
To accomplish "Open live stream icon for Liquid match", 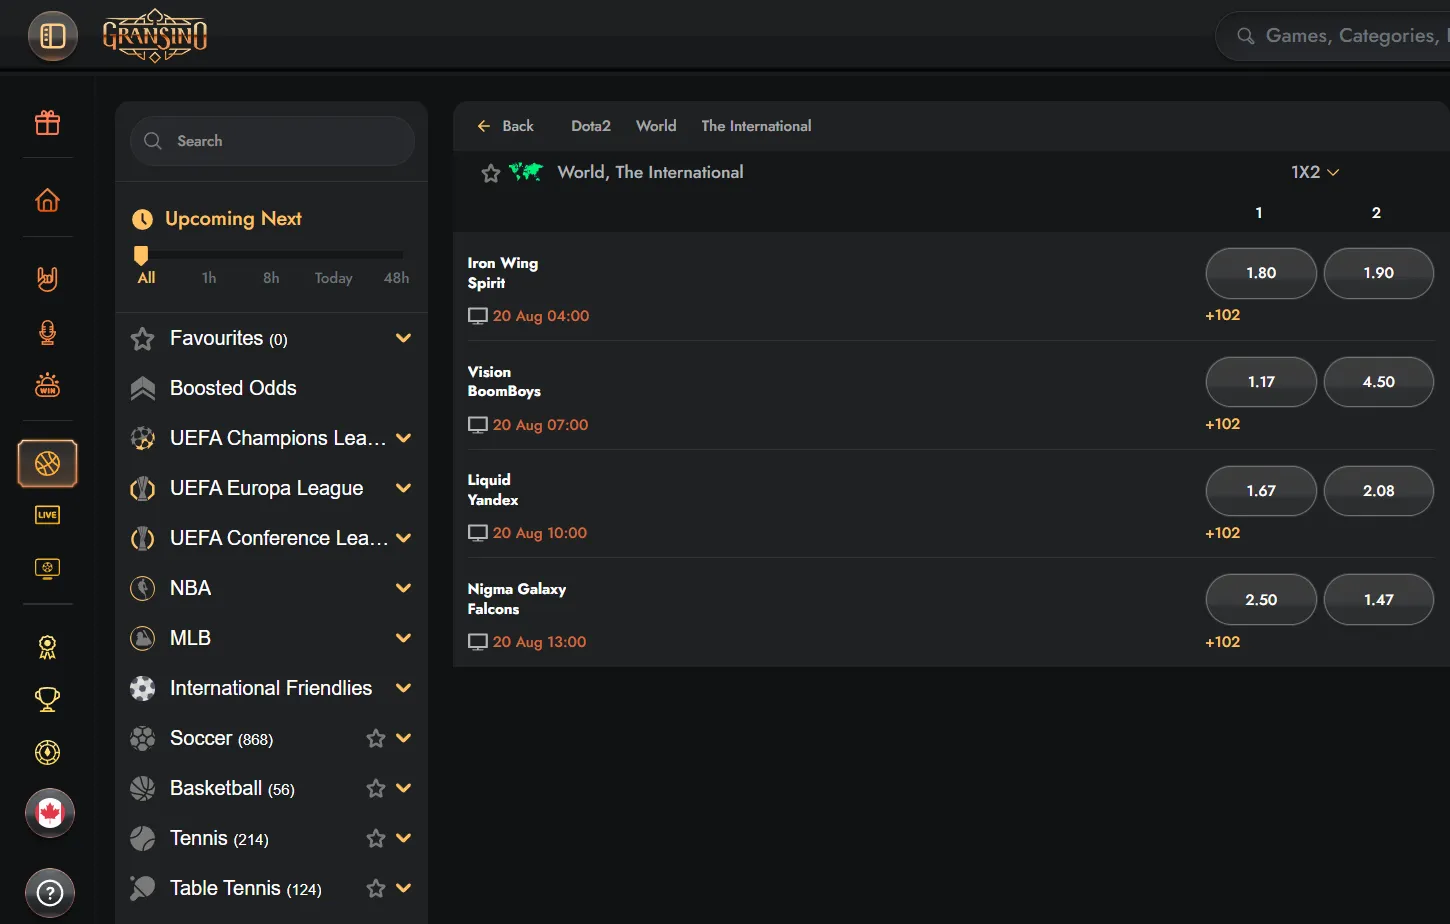I will tap(478, 533).
